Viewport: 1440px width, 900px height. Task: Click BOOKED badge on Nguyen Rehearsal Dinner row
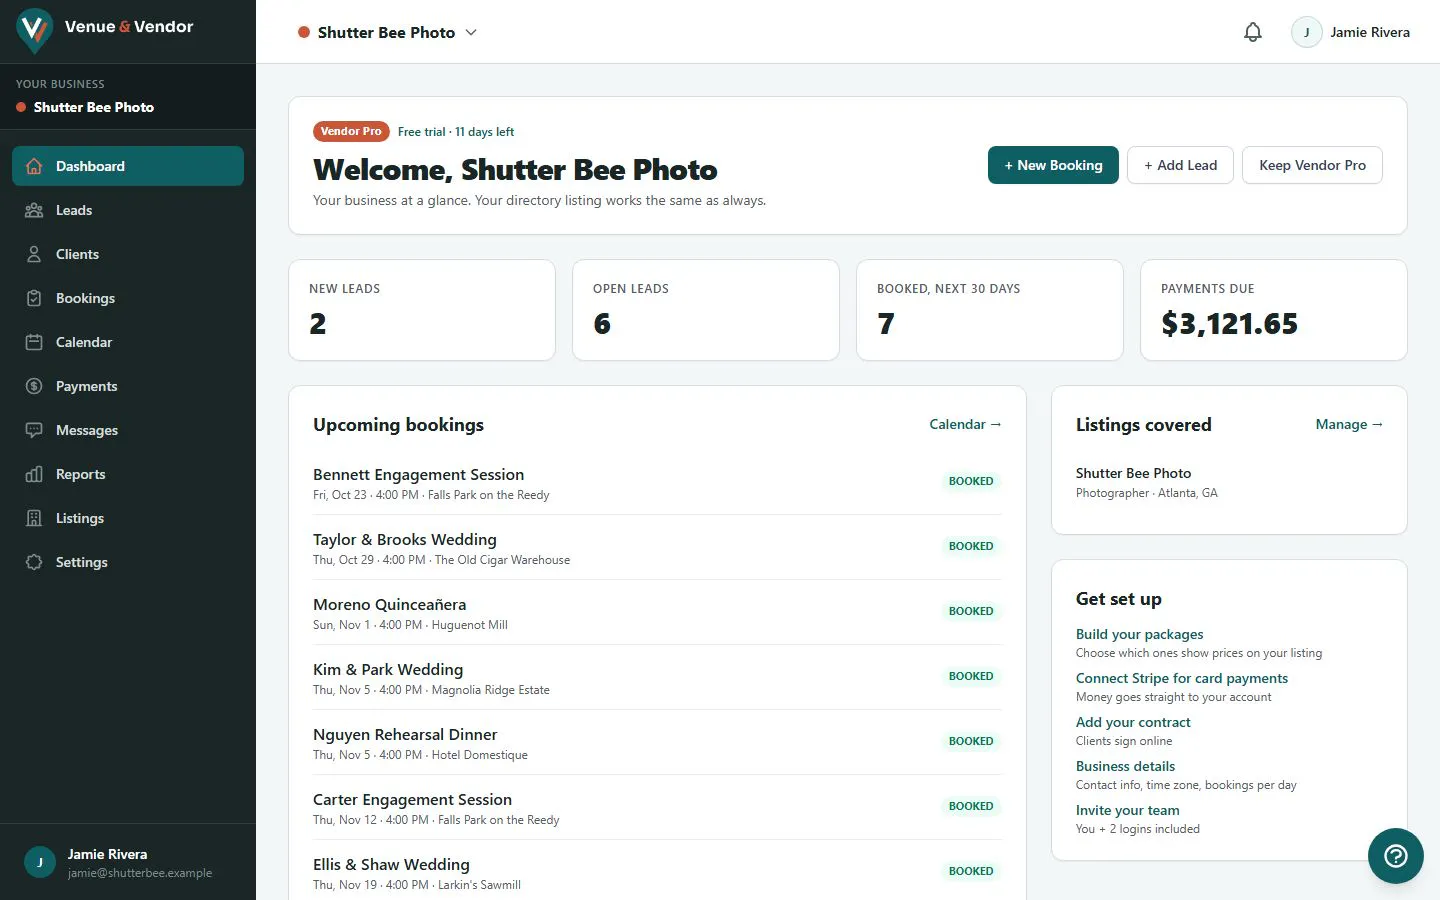tap(971, 741)
